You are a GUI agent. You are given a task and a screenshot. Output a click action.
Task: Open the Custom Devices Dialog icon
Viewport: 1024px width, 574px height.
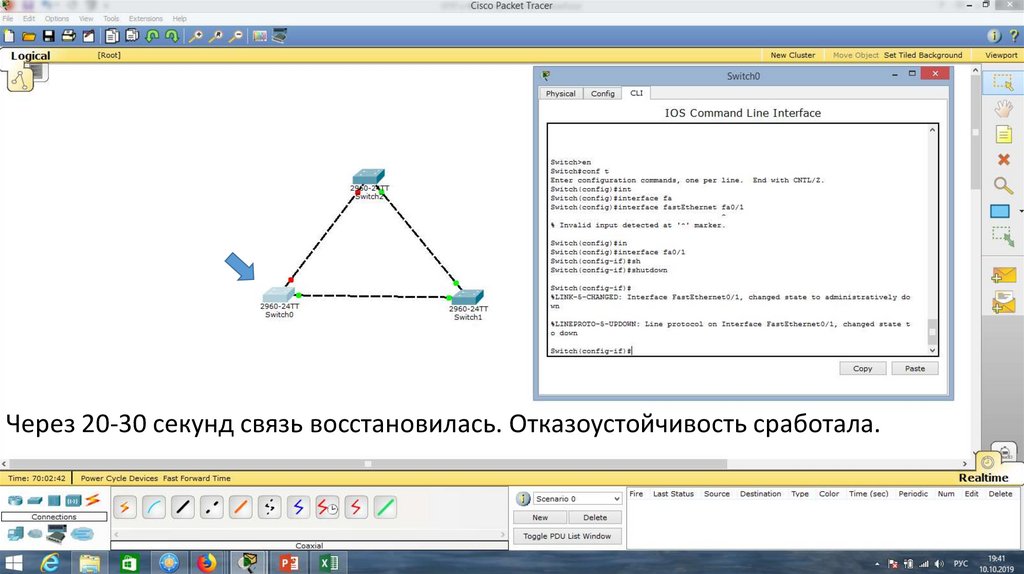(x=280, y=36)
